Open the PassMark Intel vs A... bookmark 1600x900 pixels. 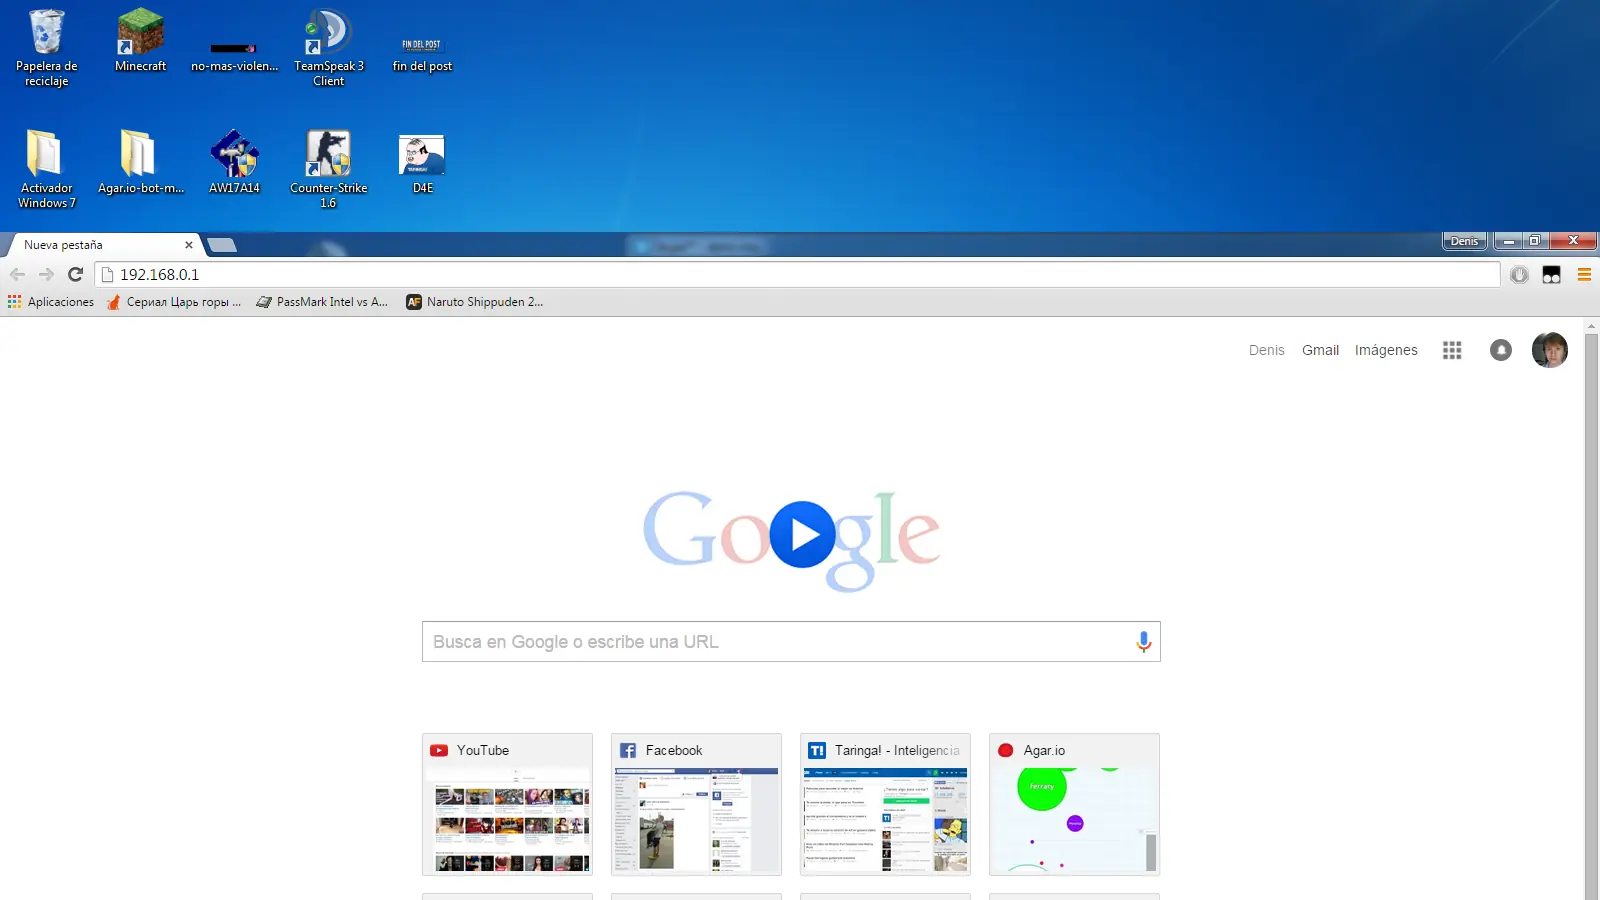point(322,302)
